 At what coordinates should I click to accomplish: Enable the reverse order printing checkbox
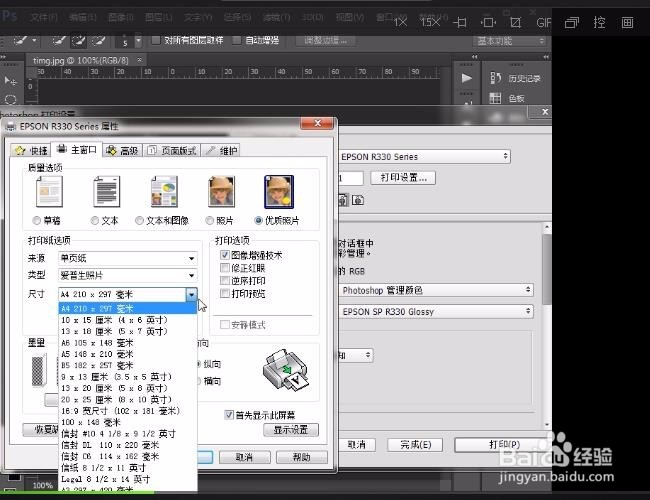pyautogui.click(x=225, y=281)
